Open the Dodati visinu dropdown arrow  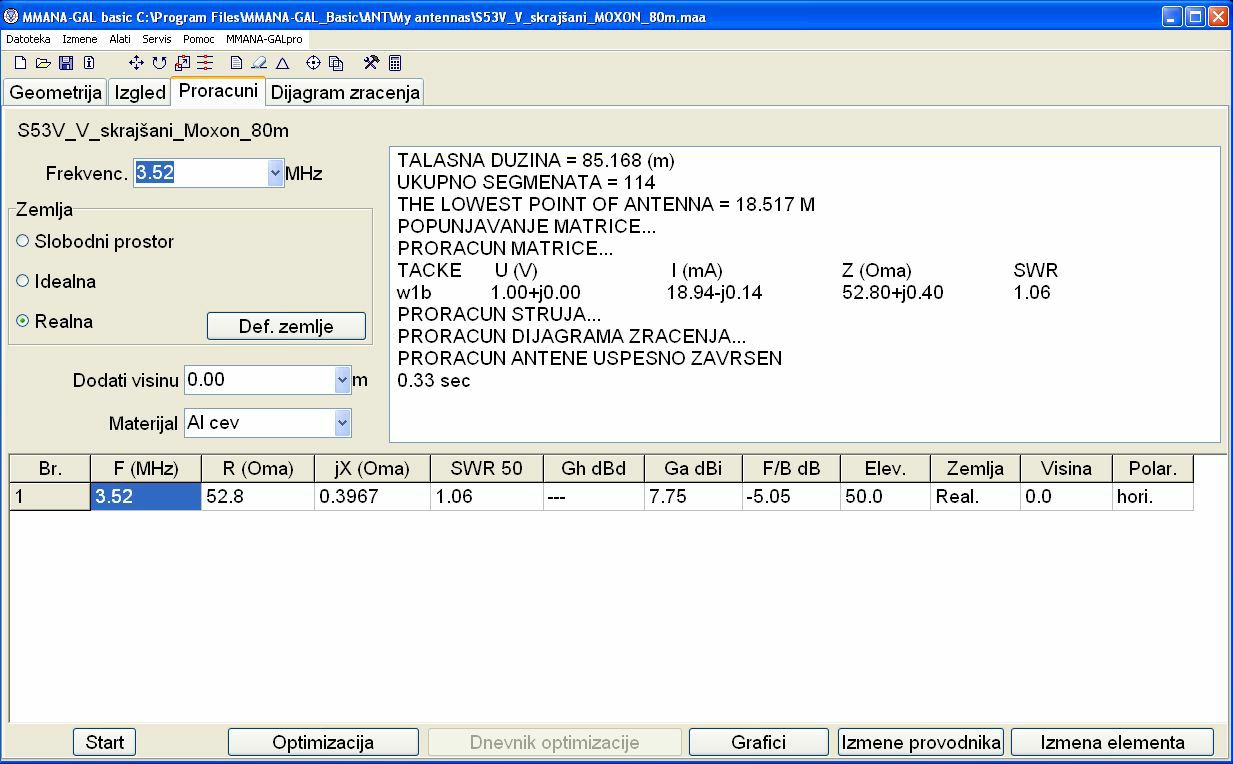343,380
